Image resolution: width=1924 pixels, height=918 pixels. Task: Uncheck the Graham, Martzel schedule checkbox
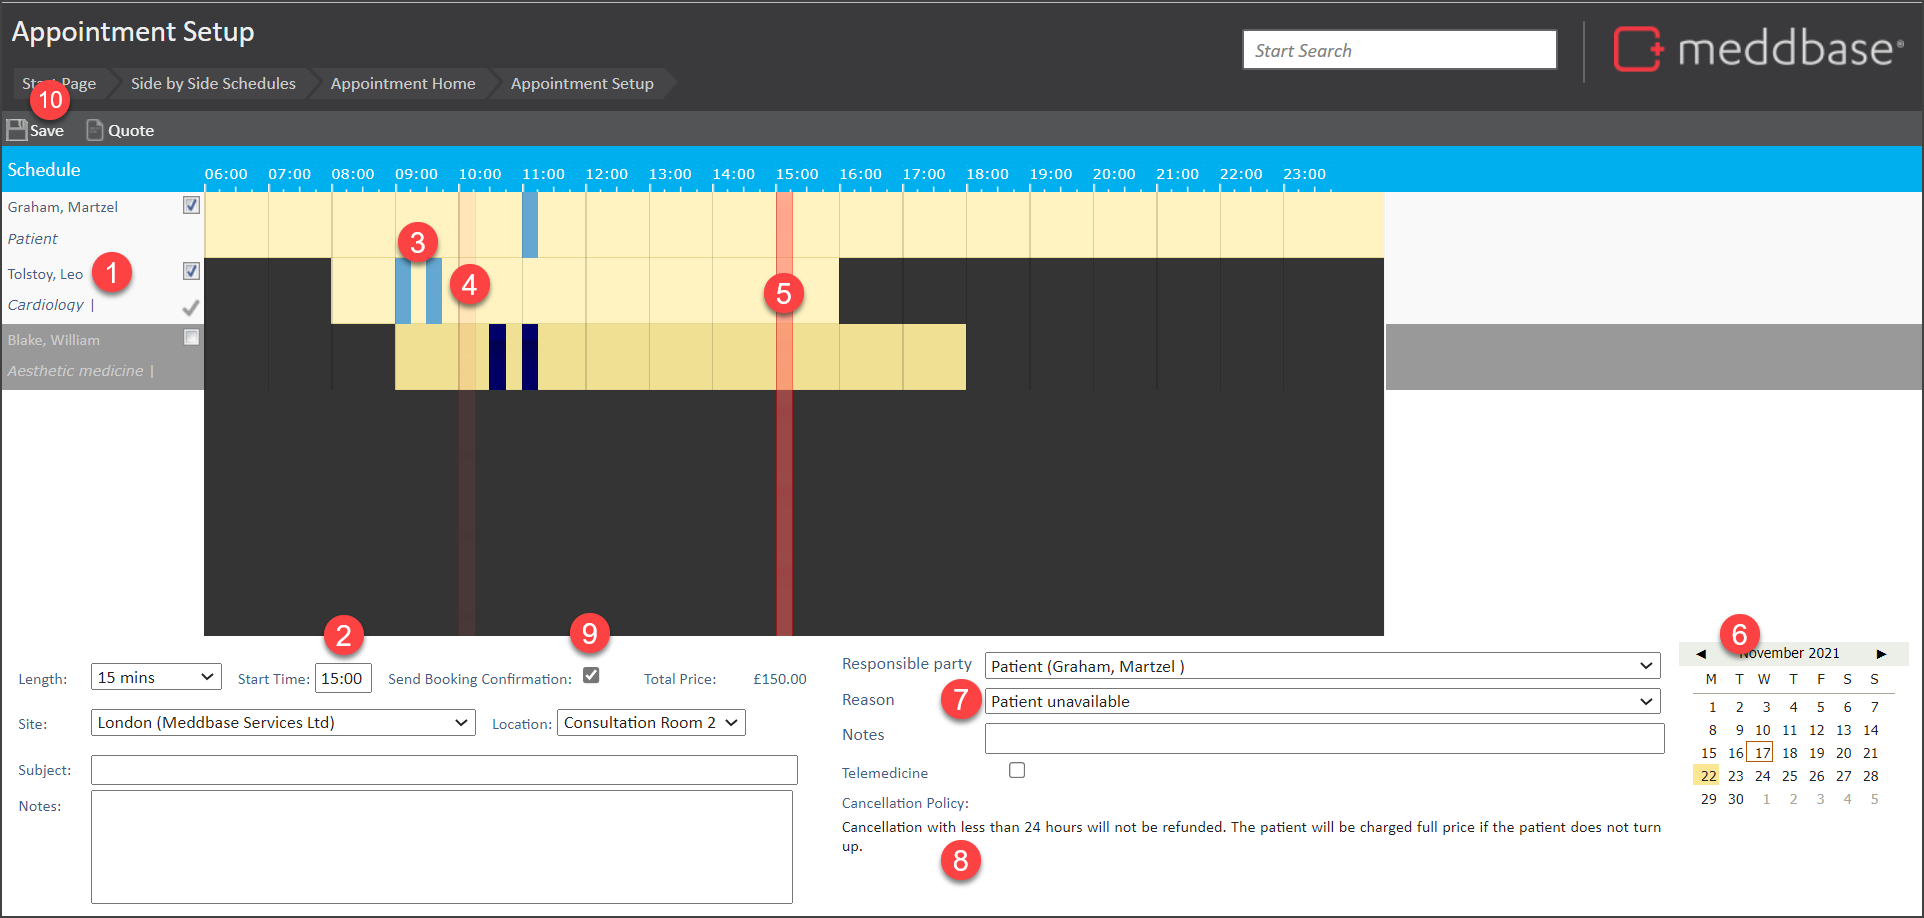pyautogui.click(x=191, y=205)
